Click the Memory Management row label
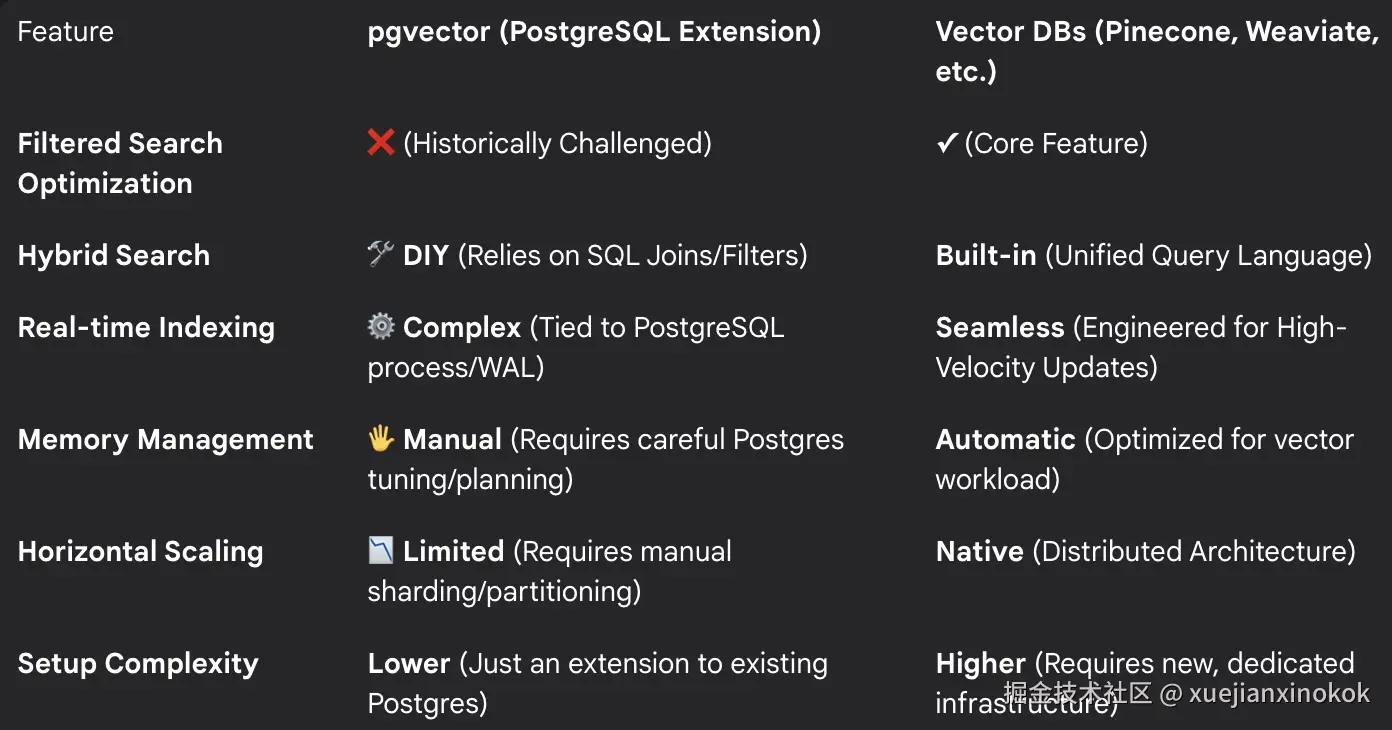1392x730 pixels. point(166,440)
